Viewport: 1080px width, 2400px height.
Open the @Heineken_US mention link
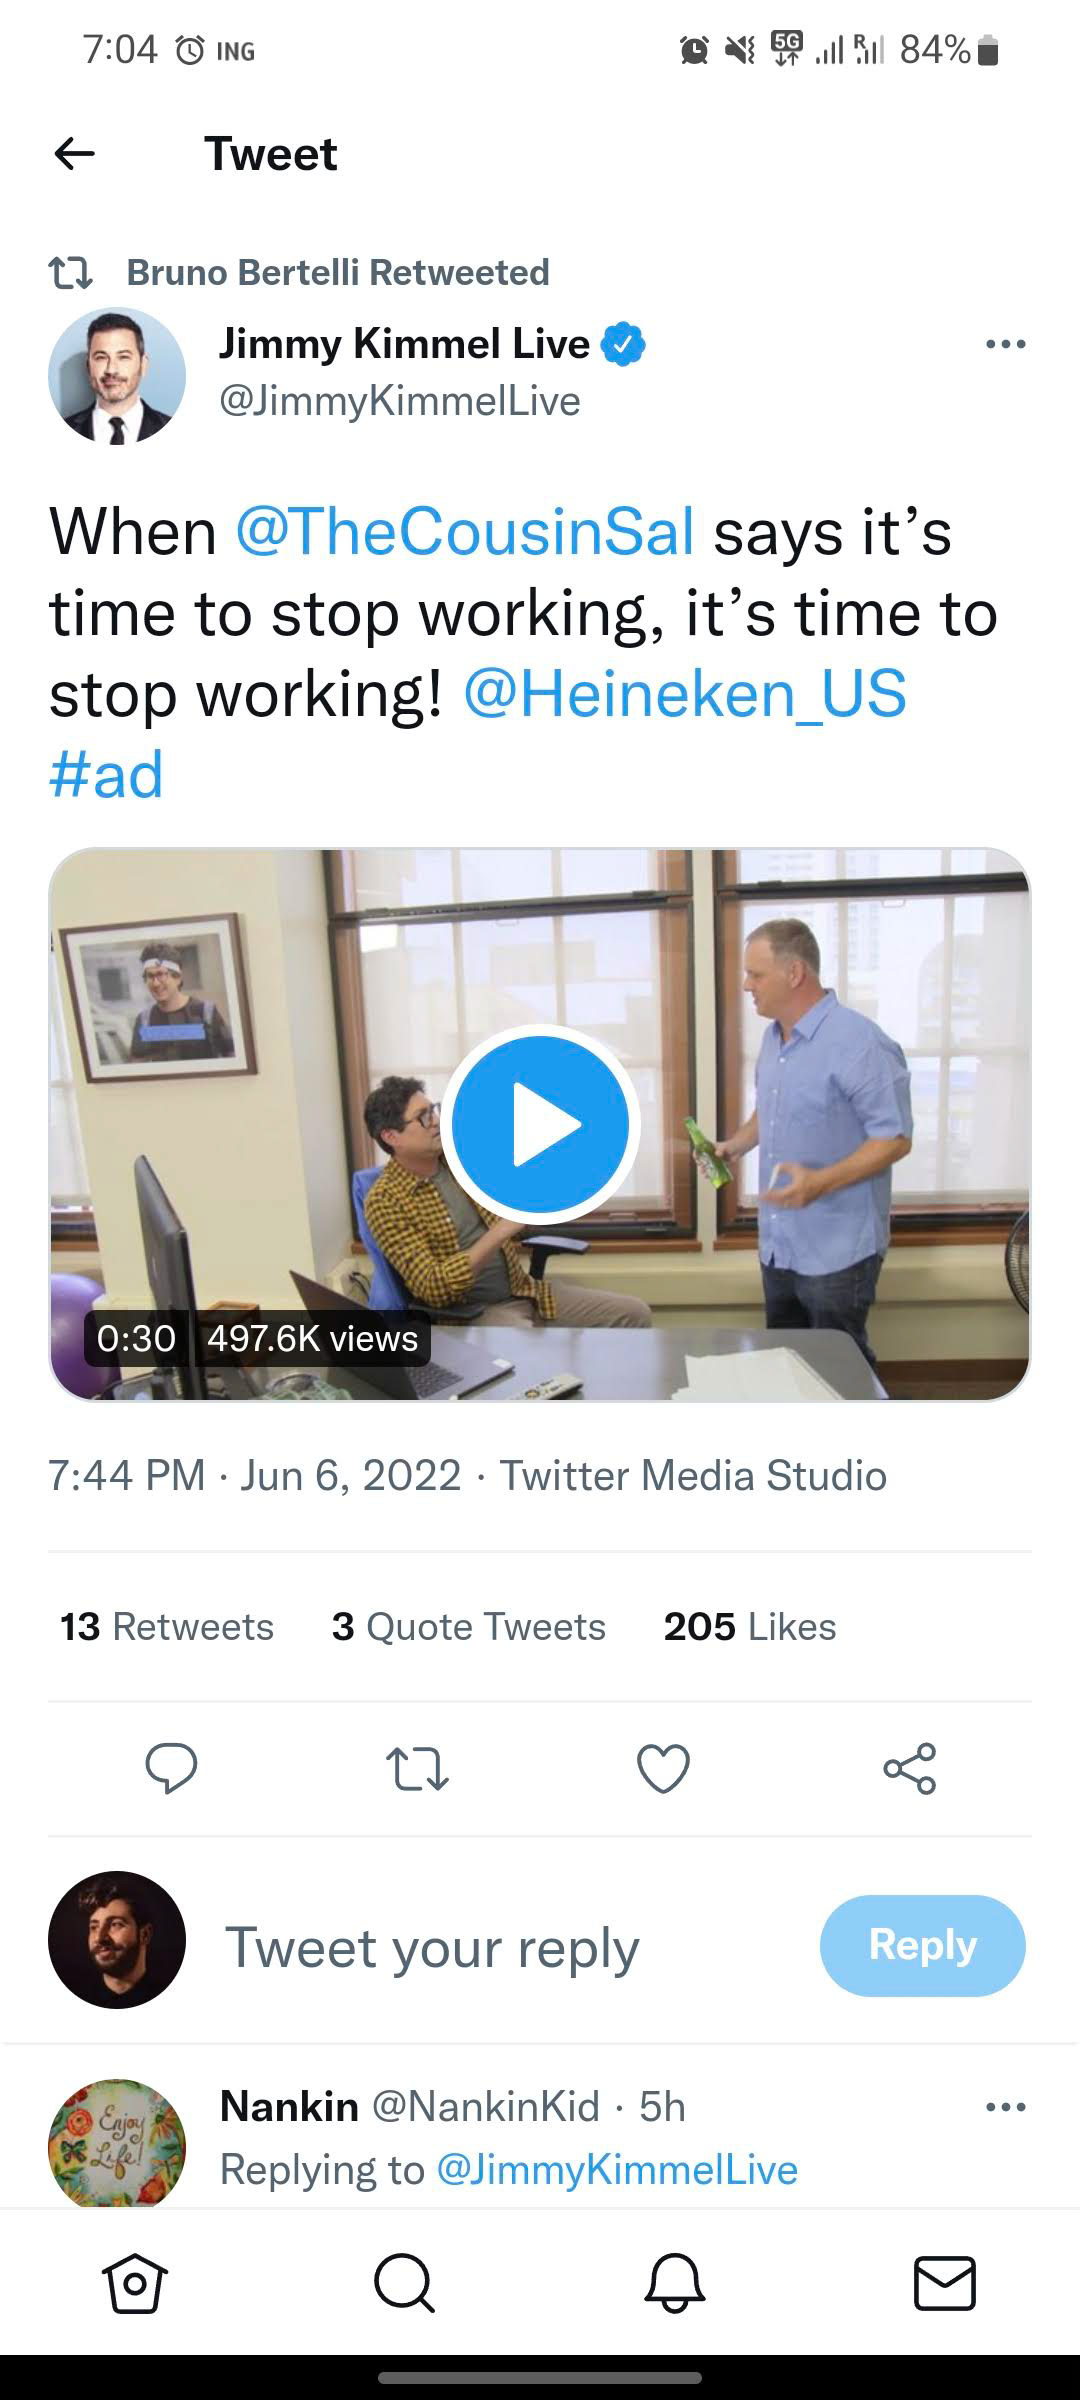(x=685, y=694)
